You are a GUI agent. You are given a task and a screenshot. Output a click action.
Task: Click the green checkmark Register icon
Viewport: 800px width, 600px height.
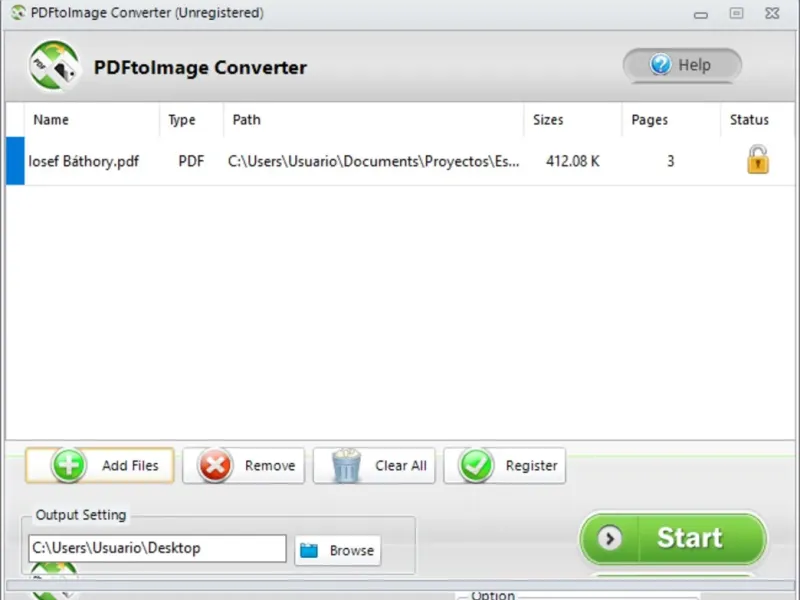(x=476, y=465)
